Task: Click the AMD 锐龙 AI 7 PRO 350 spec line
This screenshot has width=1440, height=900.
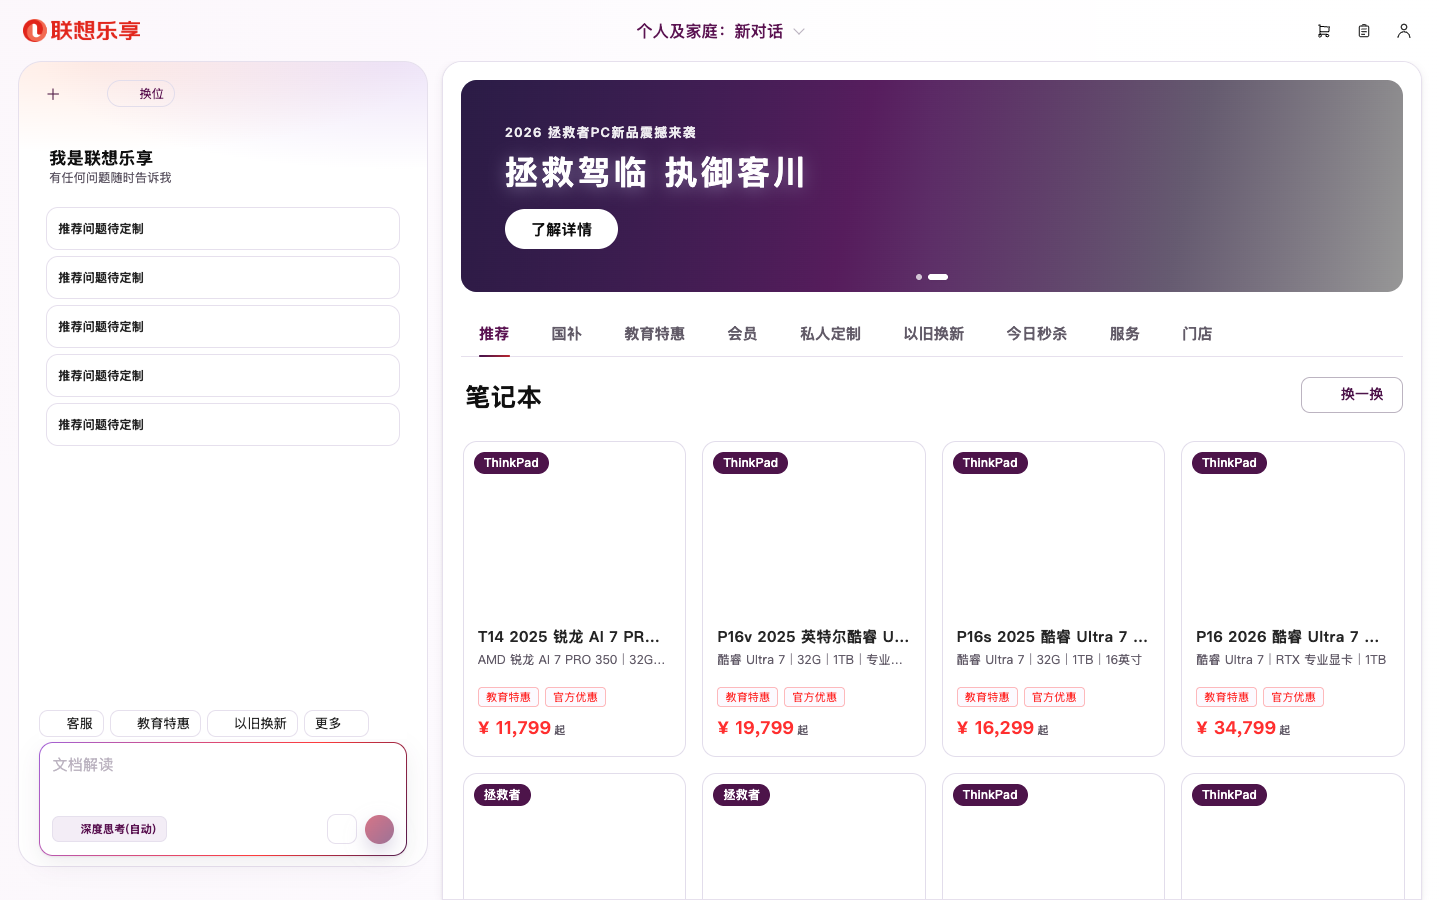Action: 571,660
